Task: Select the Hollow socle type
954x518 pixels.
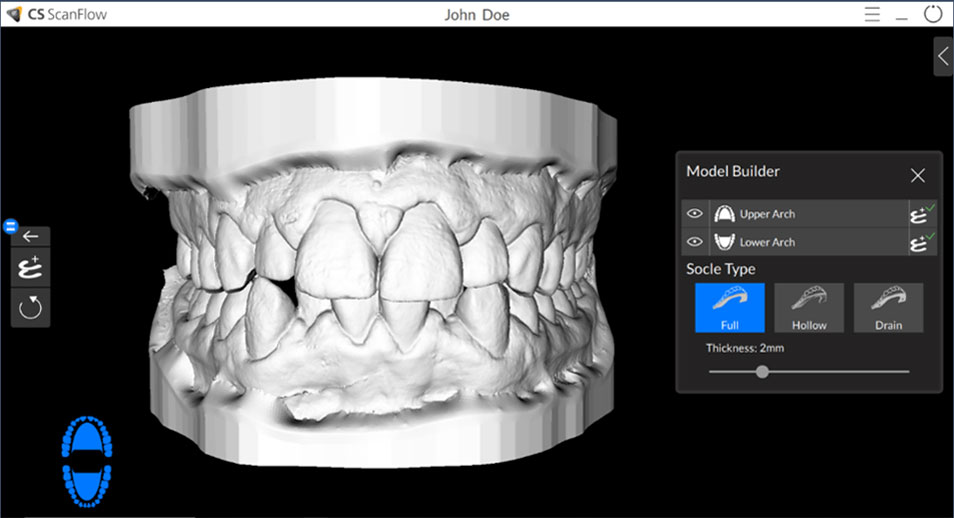Action: (x=809, y=307)
